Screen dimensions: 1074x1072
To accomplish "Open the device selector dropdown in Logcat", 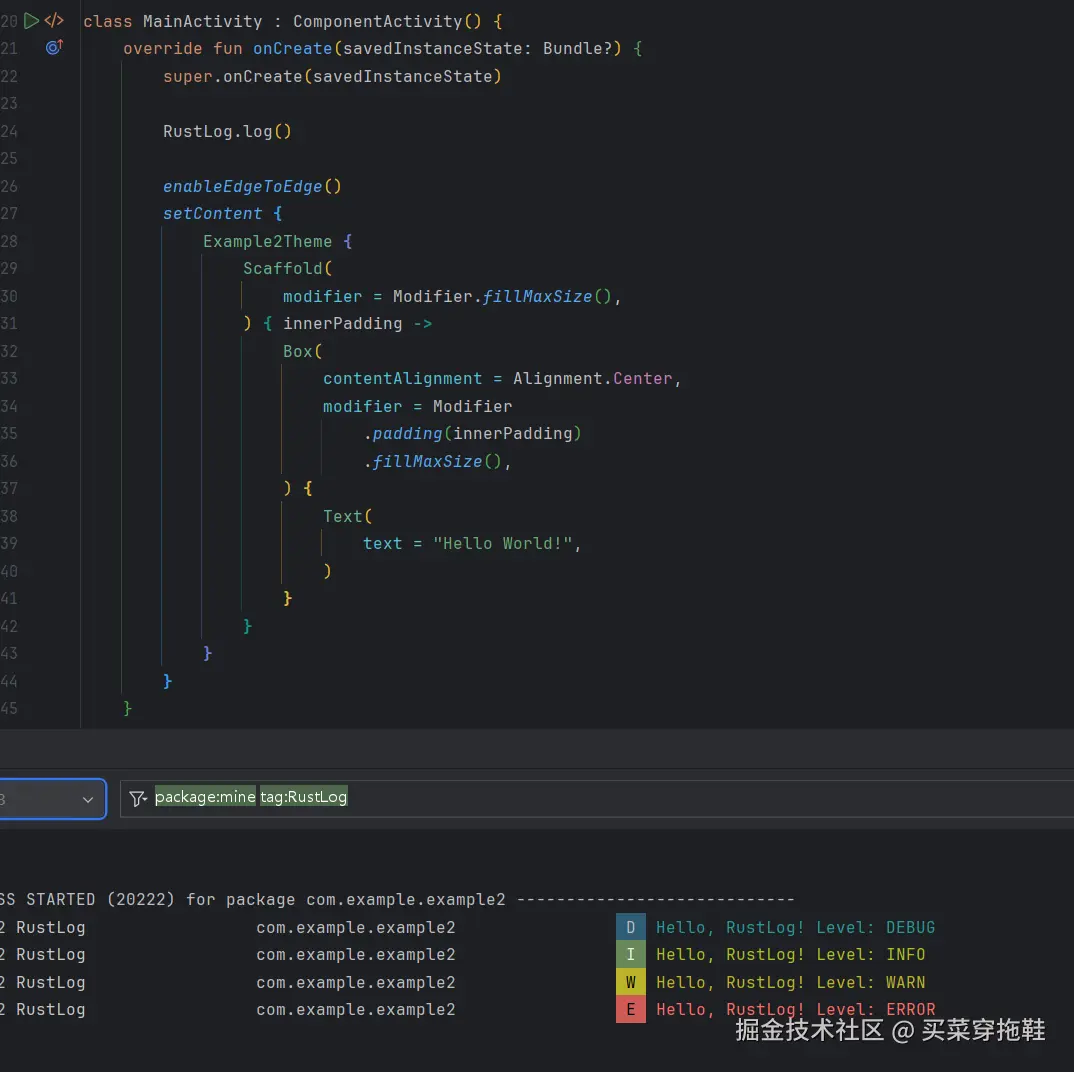I will pos(51,799).
